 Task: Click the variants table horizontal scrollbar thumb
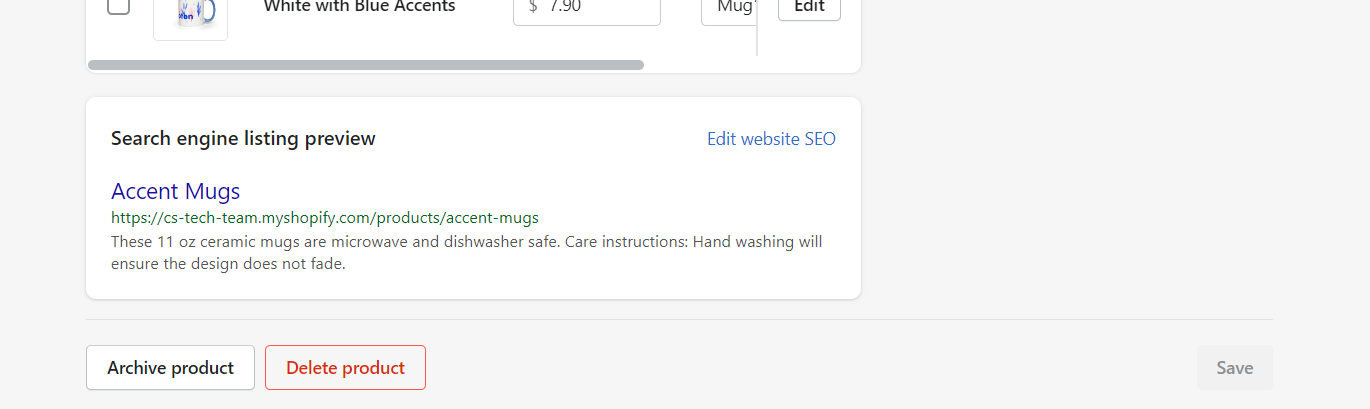click(x=366, y=65)
